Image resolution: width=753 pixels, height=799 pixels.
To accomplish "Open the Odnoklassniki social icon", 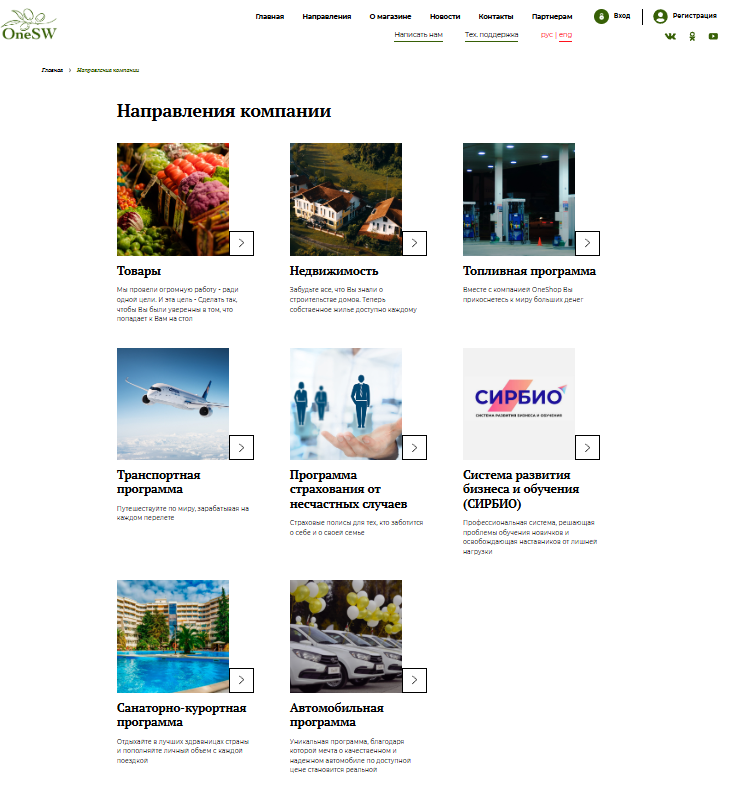I will point(692,36).
